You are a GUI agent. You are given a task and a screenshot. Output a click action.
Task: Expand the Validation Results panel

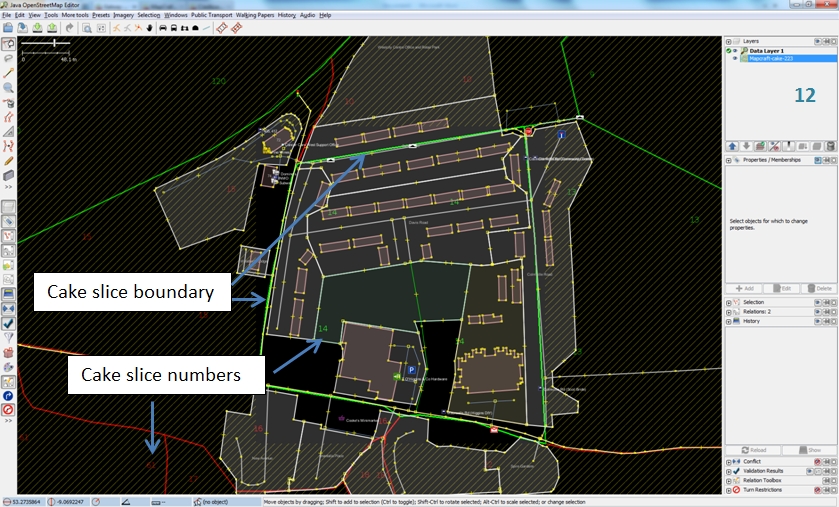(729, 471)
